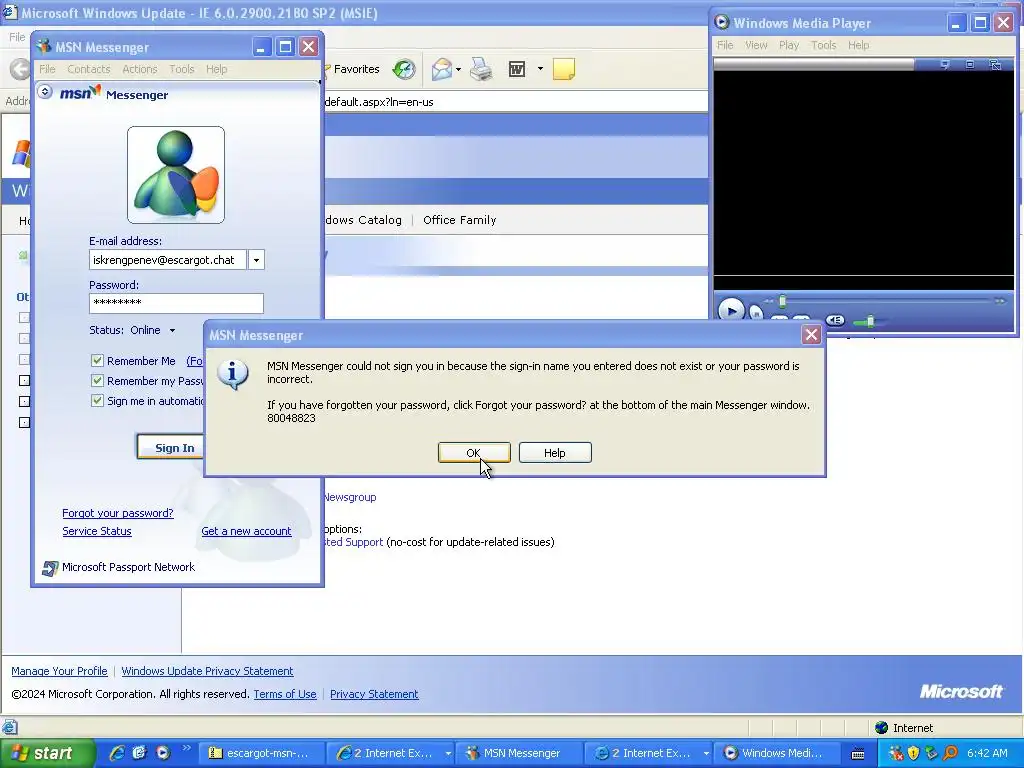Screen dimensions: 1024x768
Task: Toggle the Remember my Password checkbox
Action: (x=97, y=381)
